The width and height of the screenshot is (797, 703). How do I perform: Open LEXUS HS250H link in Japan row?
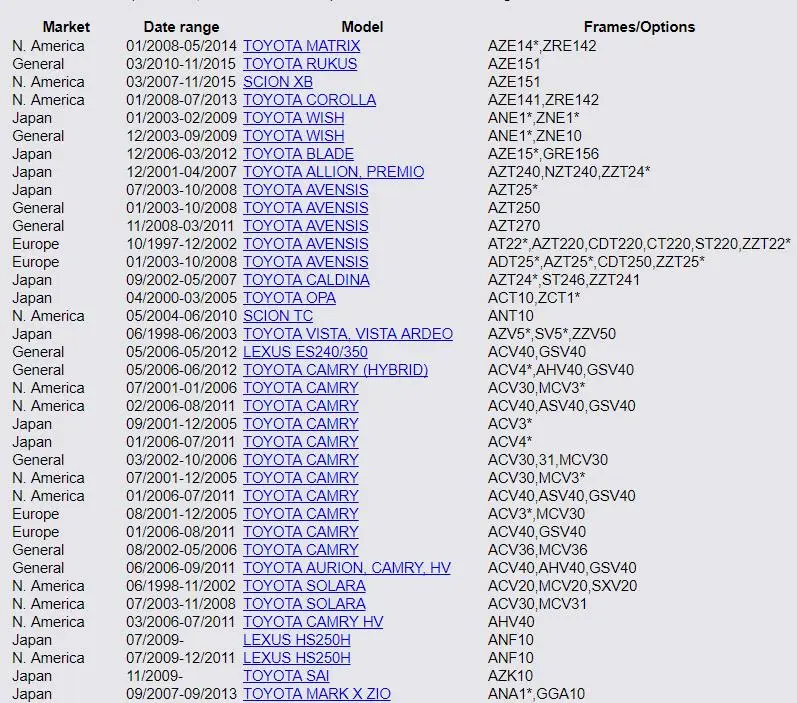tap(297, 640)
